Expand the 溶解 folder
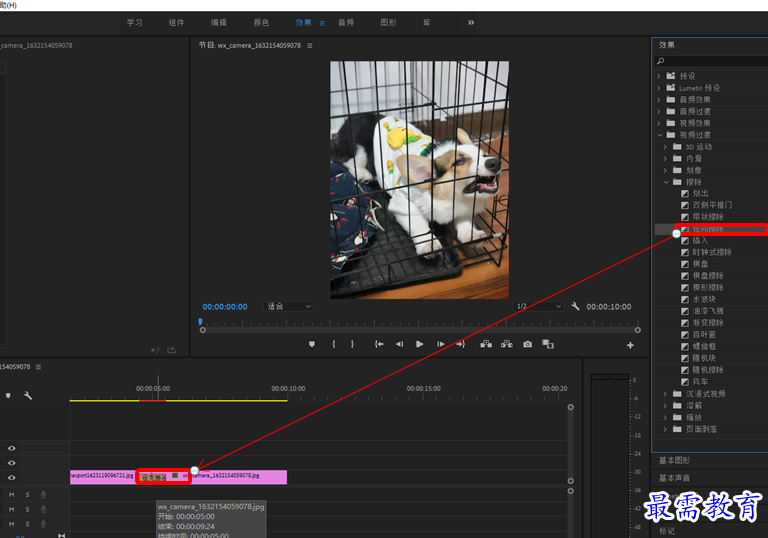768x538 pixels. coord(665,406)
